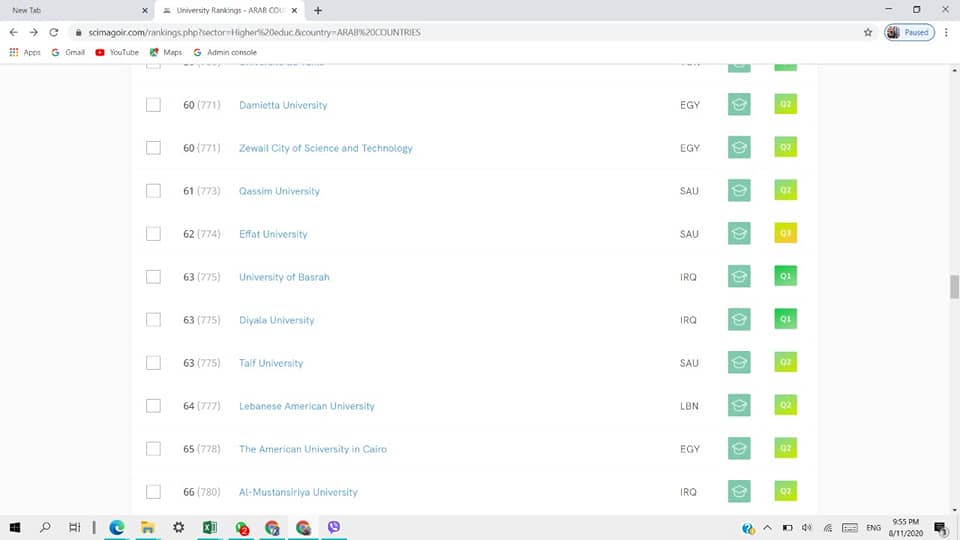Click the graduation cap icon for Damietta University
This screenshot has width=960, height=540.
point(739,104)
